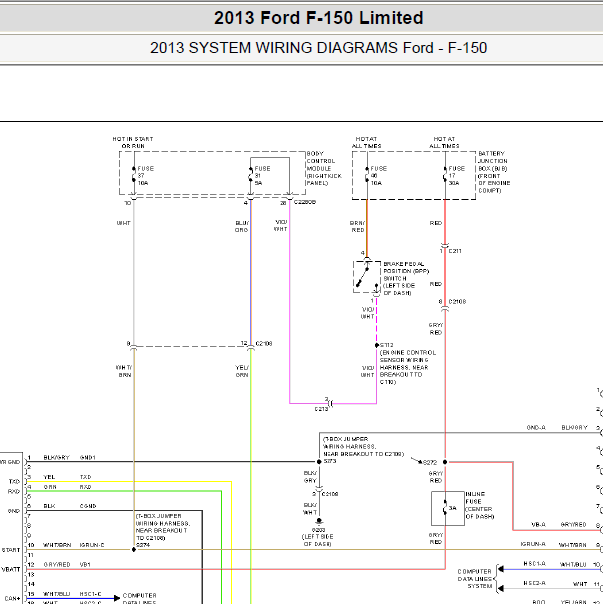This screenshot has height=604, width=603.
Task: Click the G203 ground symbol
Action: [319, 521]
